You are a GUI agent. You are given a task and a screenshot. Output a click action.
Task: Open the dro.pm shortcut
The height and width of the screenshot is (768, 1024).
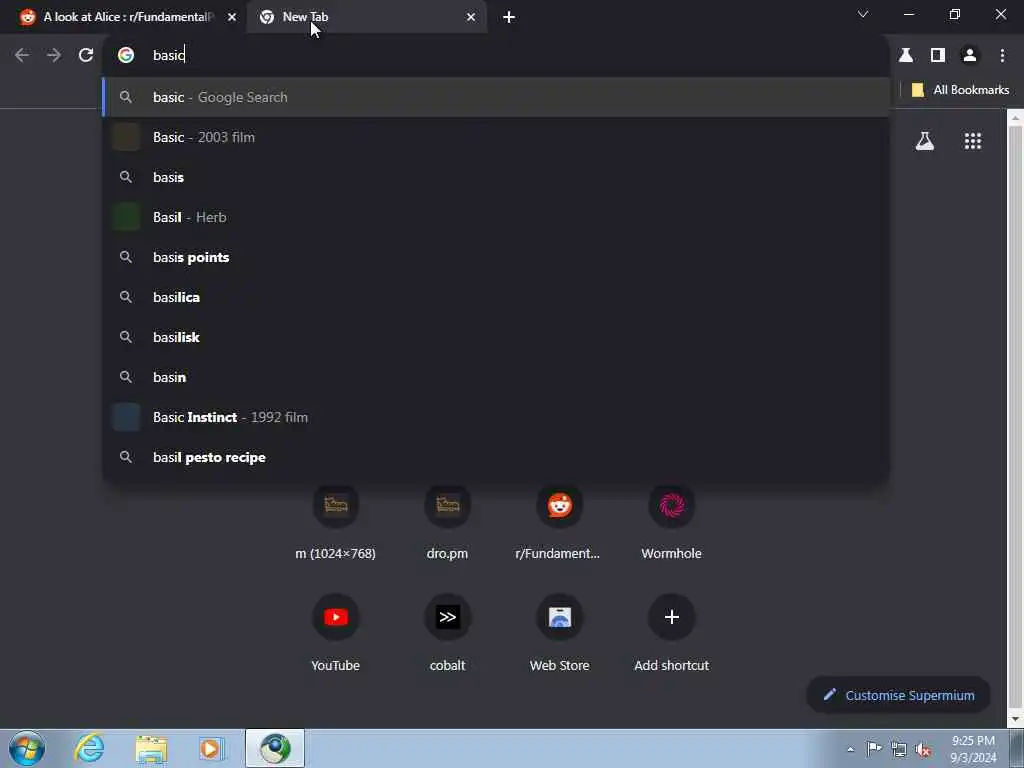click(447, 505)
